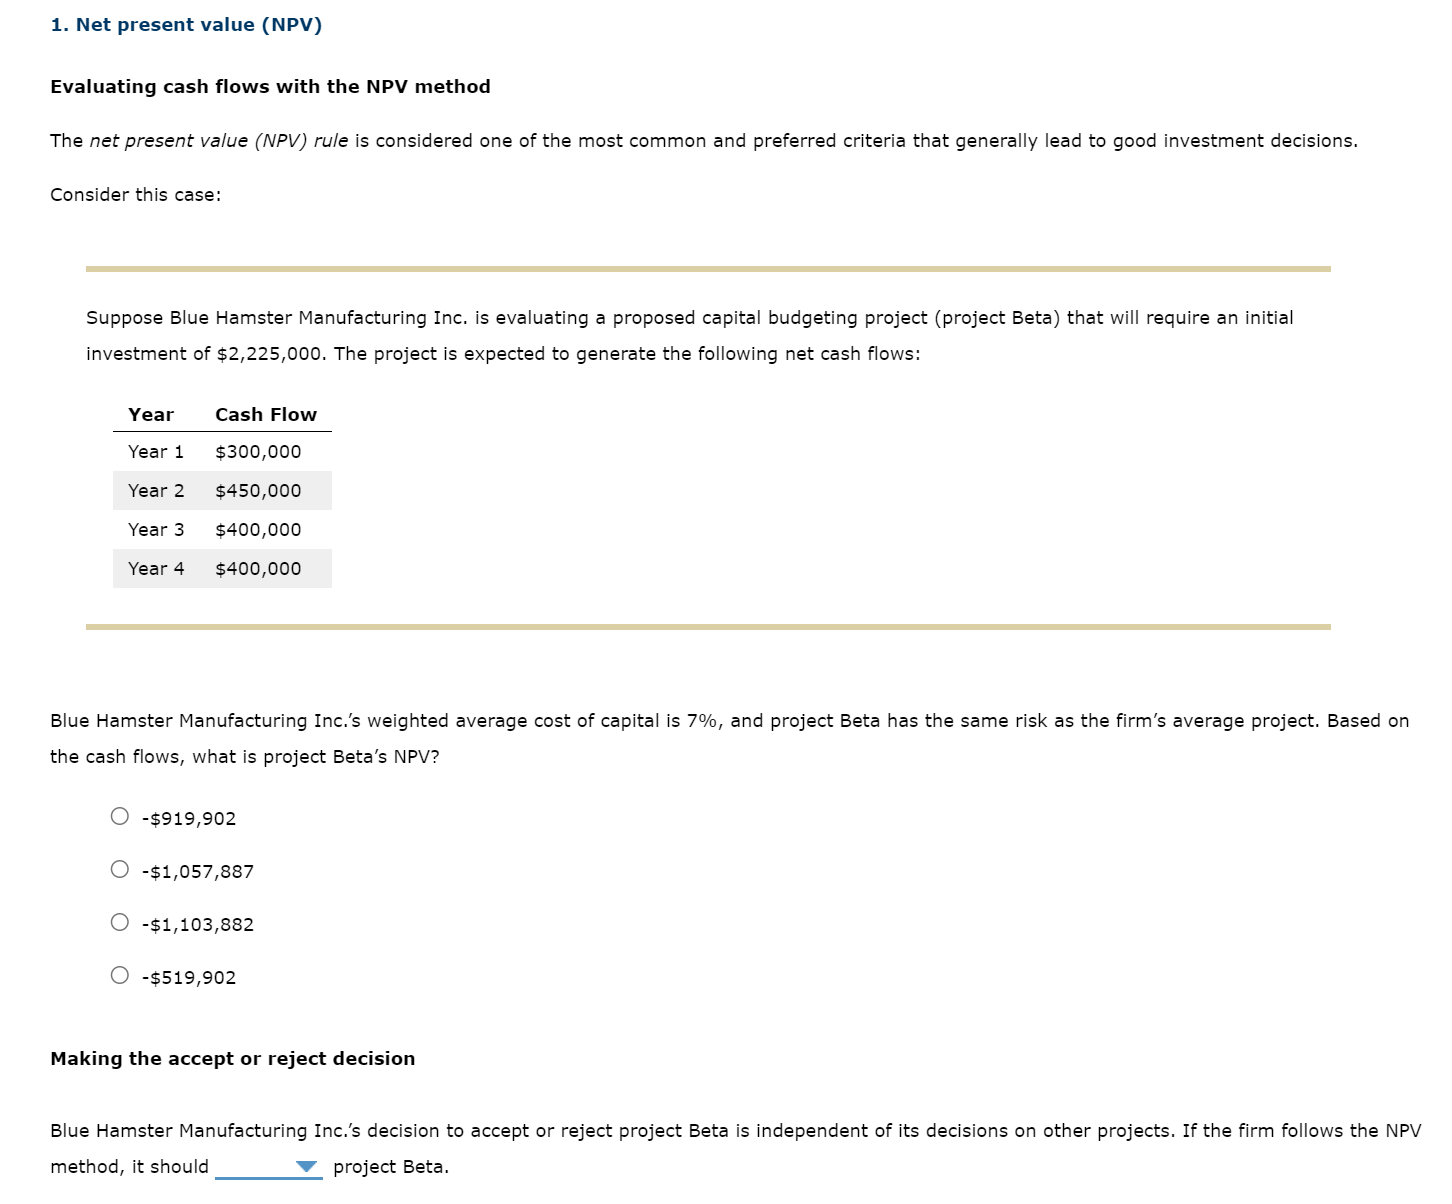Choose -$519,902 as project Beta's NPV

(120, 977)
